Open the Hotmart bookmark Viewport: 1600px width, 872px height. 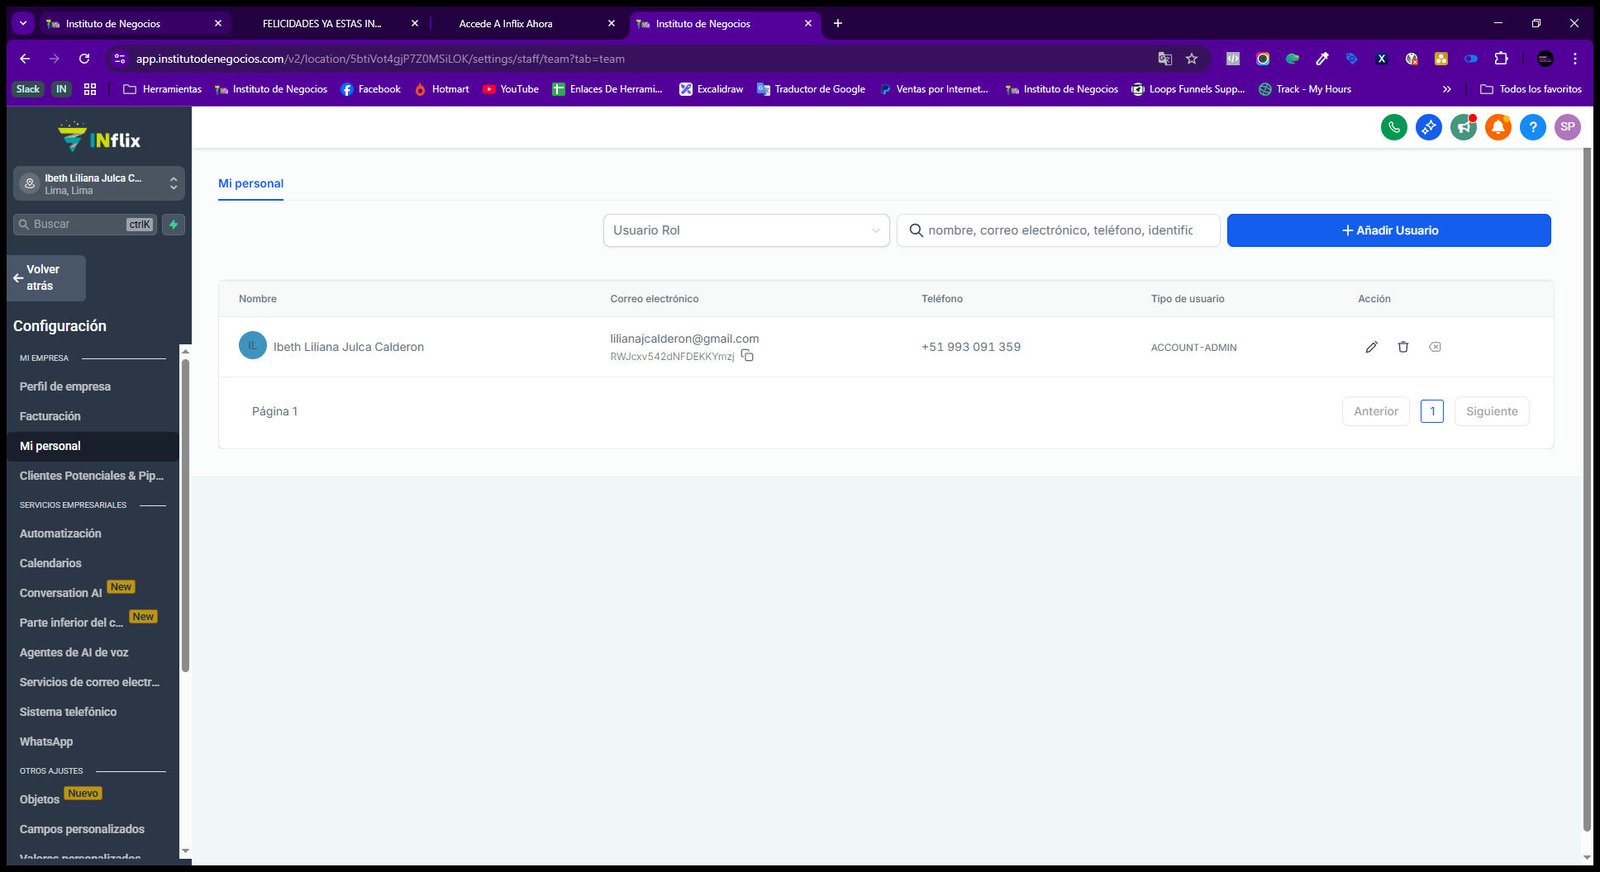pyautogui.click(x=441, y=89)
